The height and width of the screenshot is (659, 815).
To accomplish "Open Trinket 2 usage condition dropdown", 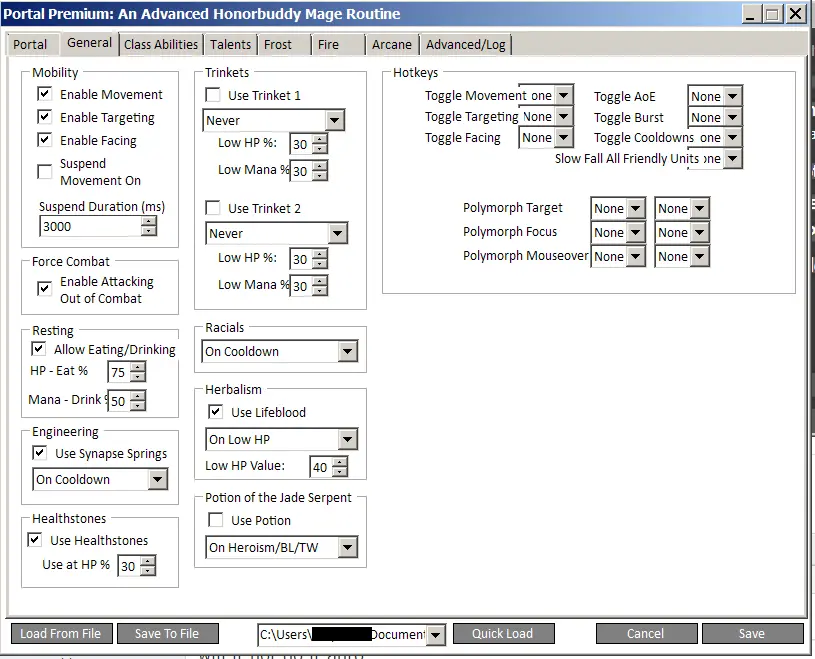I will [277, 234].
